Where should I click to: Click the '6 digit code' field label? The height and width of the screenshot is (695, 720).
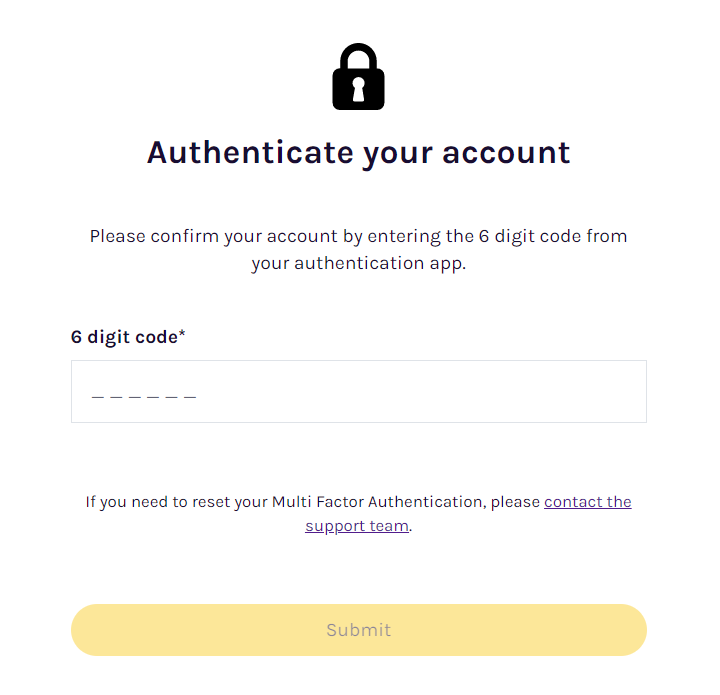click(x=124, y=337)
